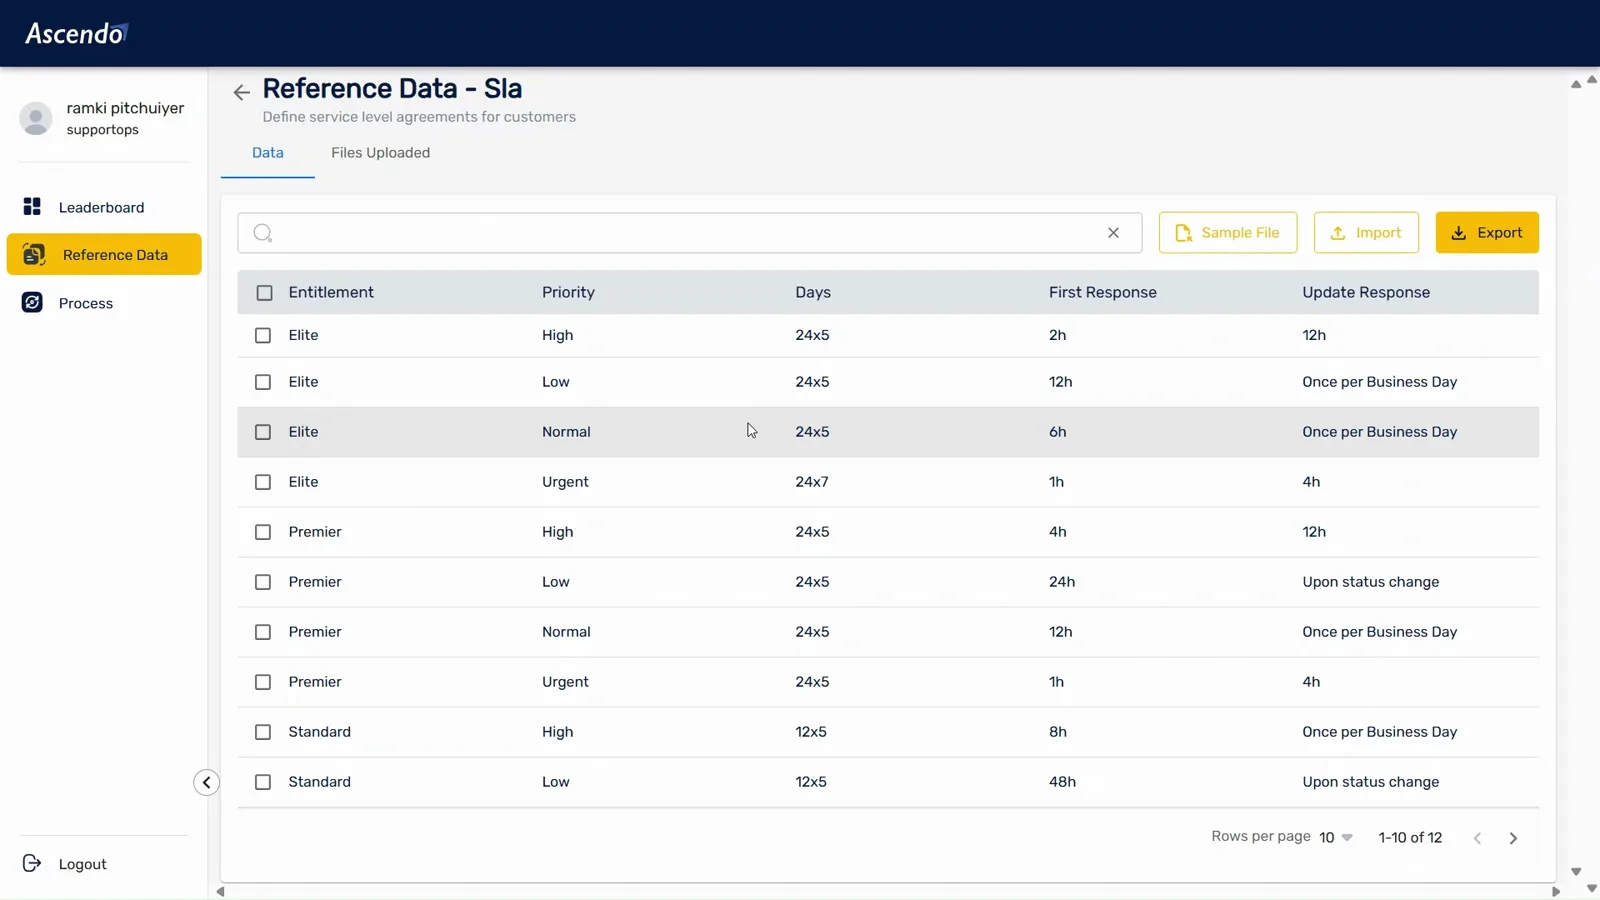Screen dimensions: 1600x900
Task: Click the Import button
Action: point(1365,233)
